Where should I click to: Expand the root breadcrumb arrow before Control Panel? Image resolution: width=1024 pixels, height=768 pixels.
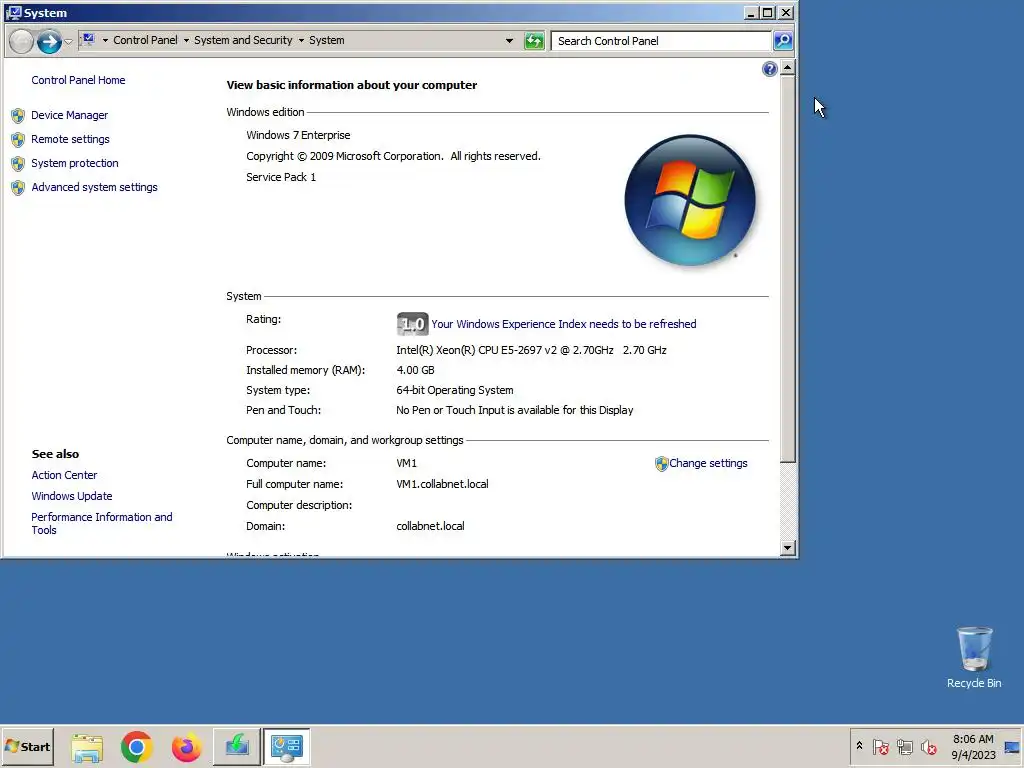point(105,40)
